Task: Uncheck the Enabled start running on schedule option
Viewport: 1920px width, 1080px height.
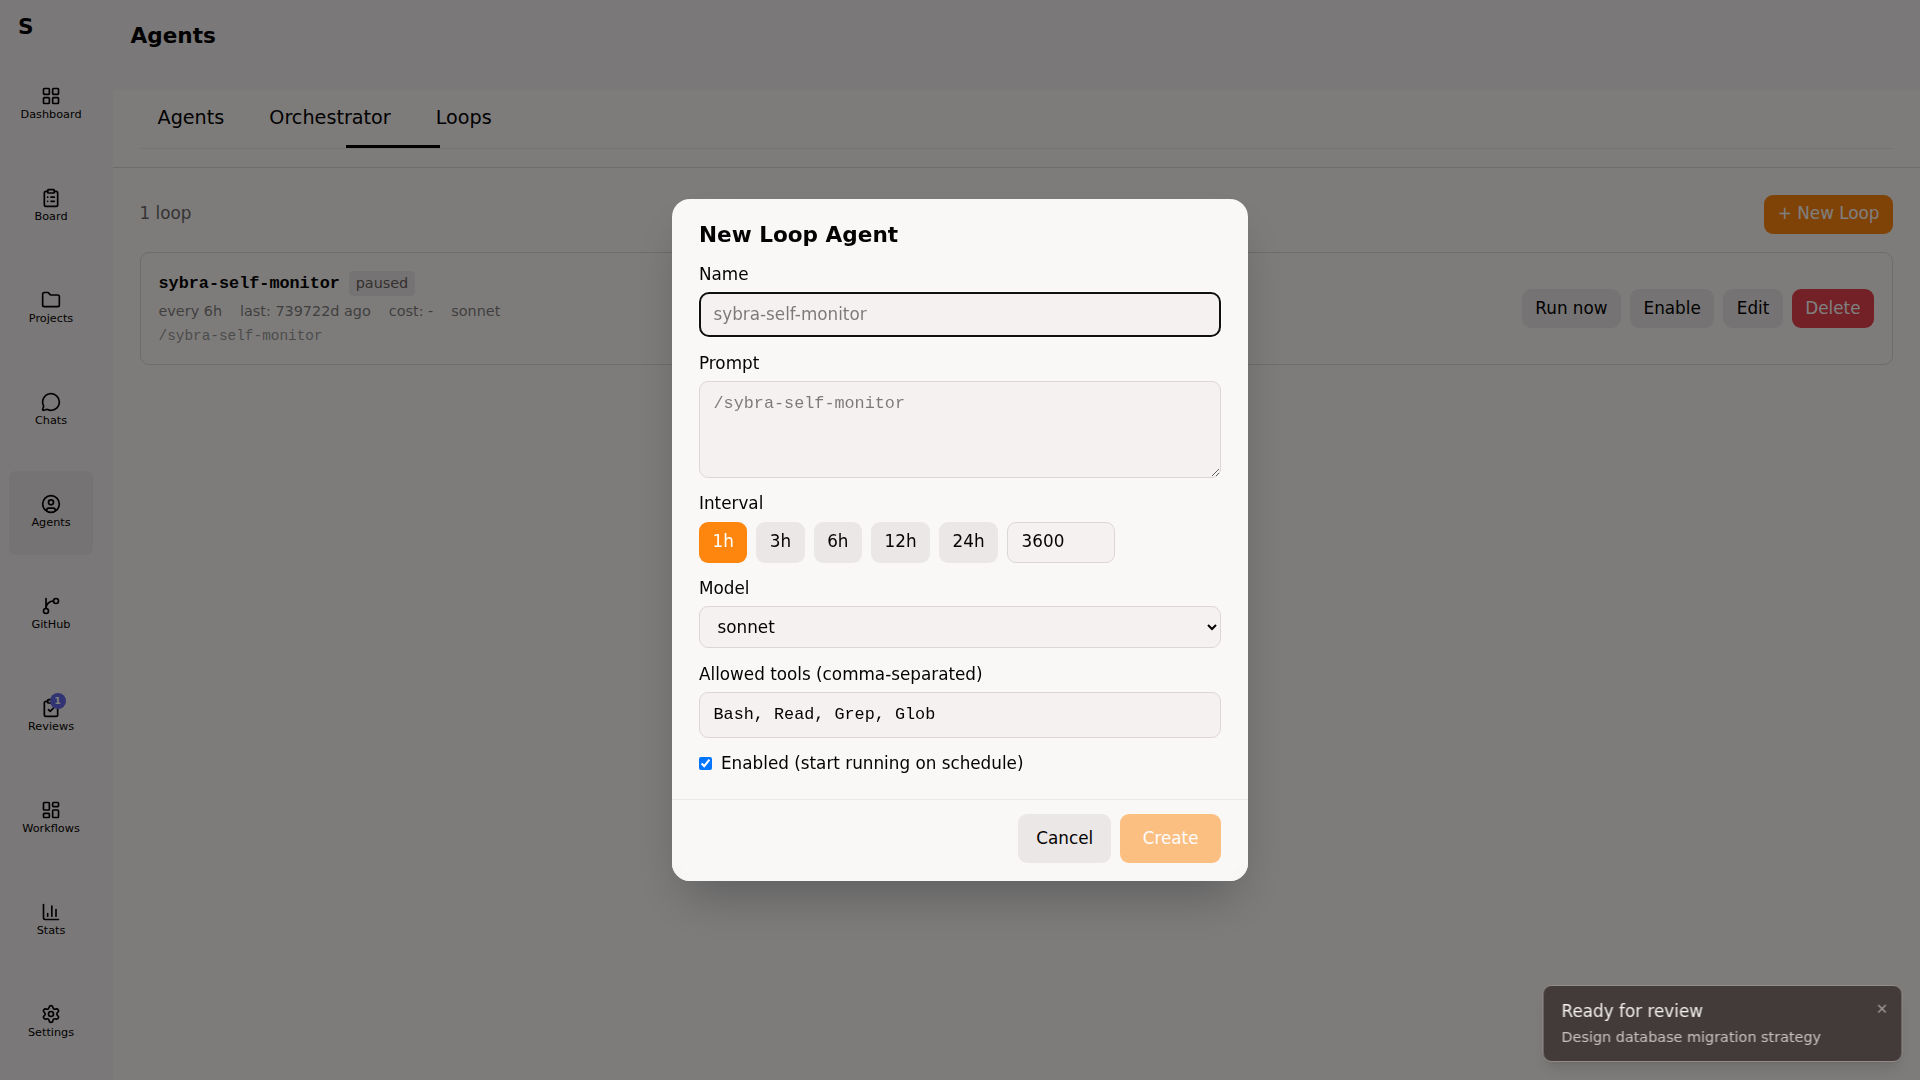Action: coord(706,763)
